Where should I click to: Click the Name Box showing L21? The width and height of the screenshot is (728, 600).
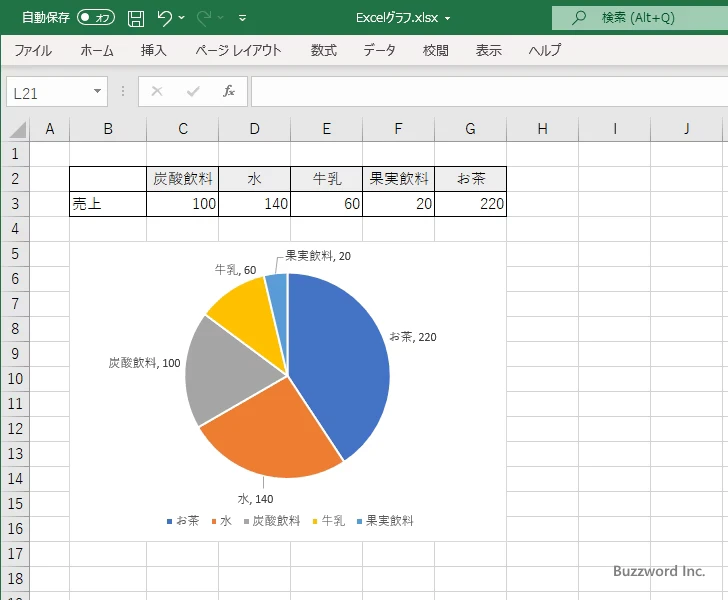(48, 92)
